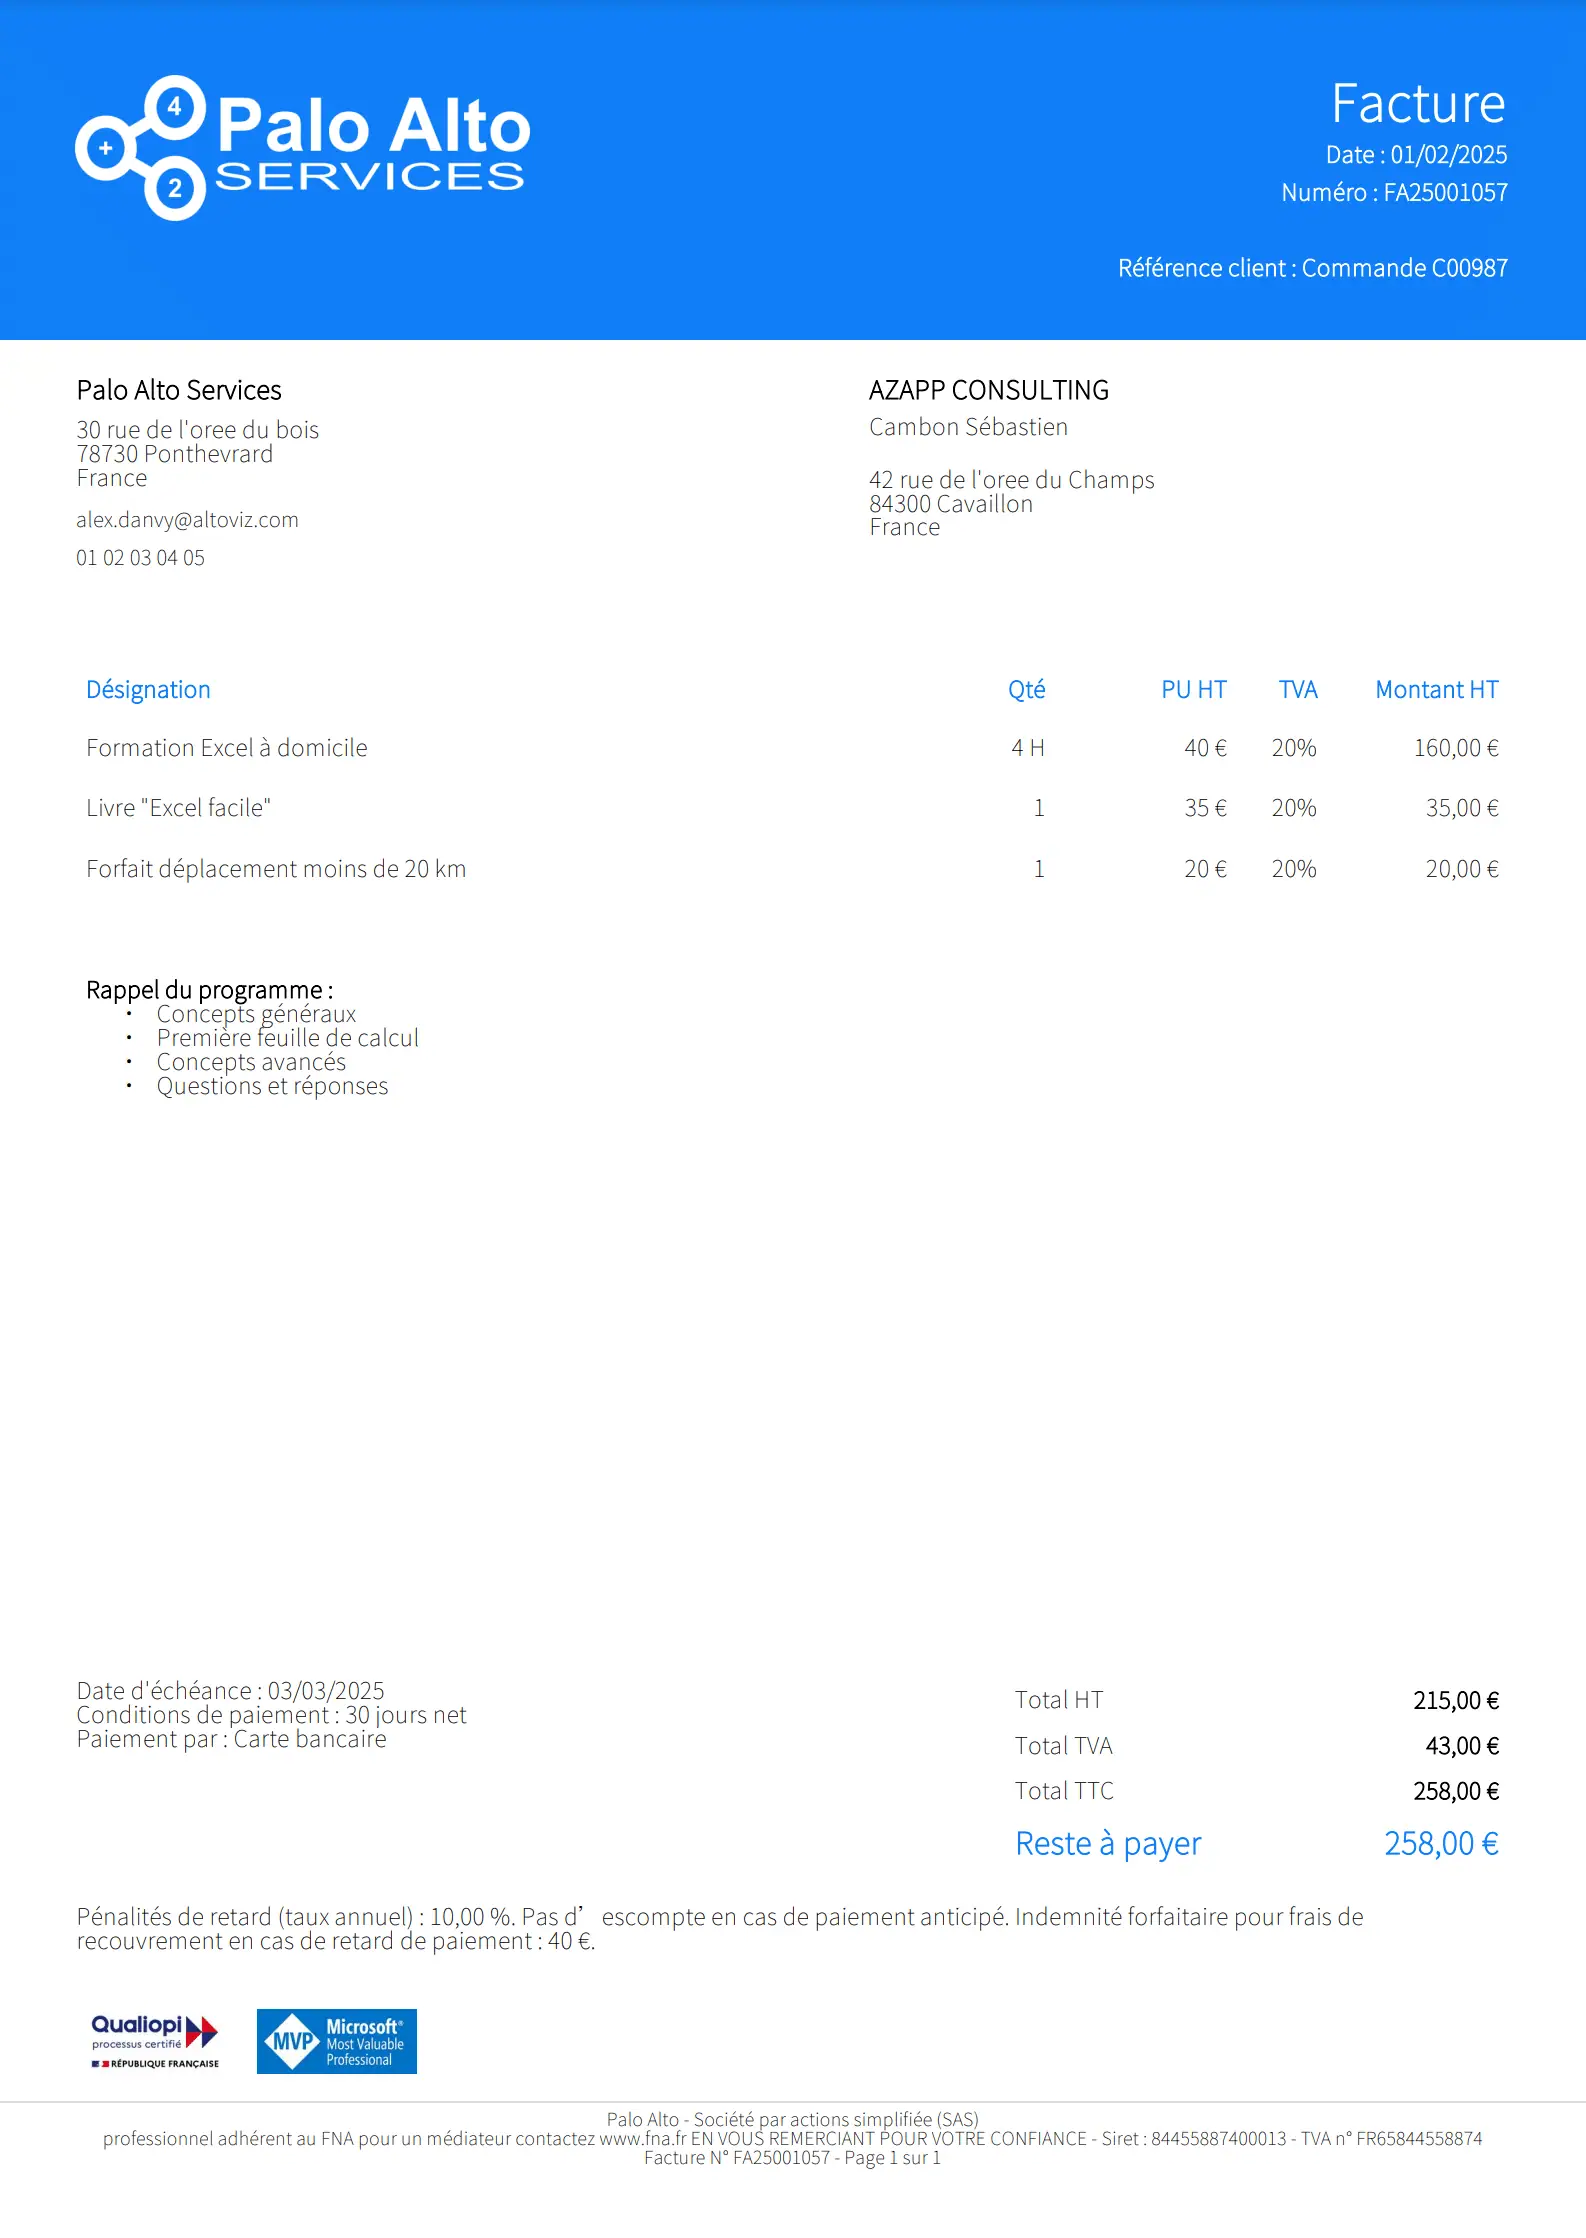Click the Siret number 84455887400013
This screenshot has height=2238, width=1586.
pyautogui.click(x=1219, y=2139)
